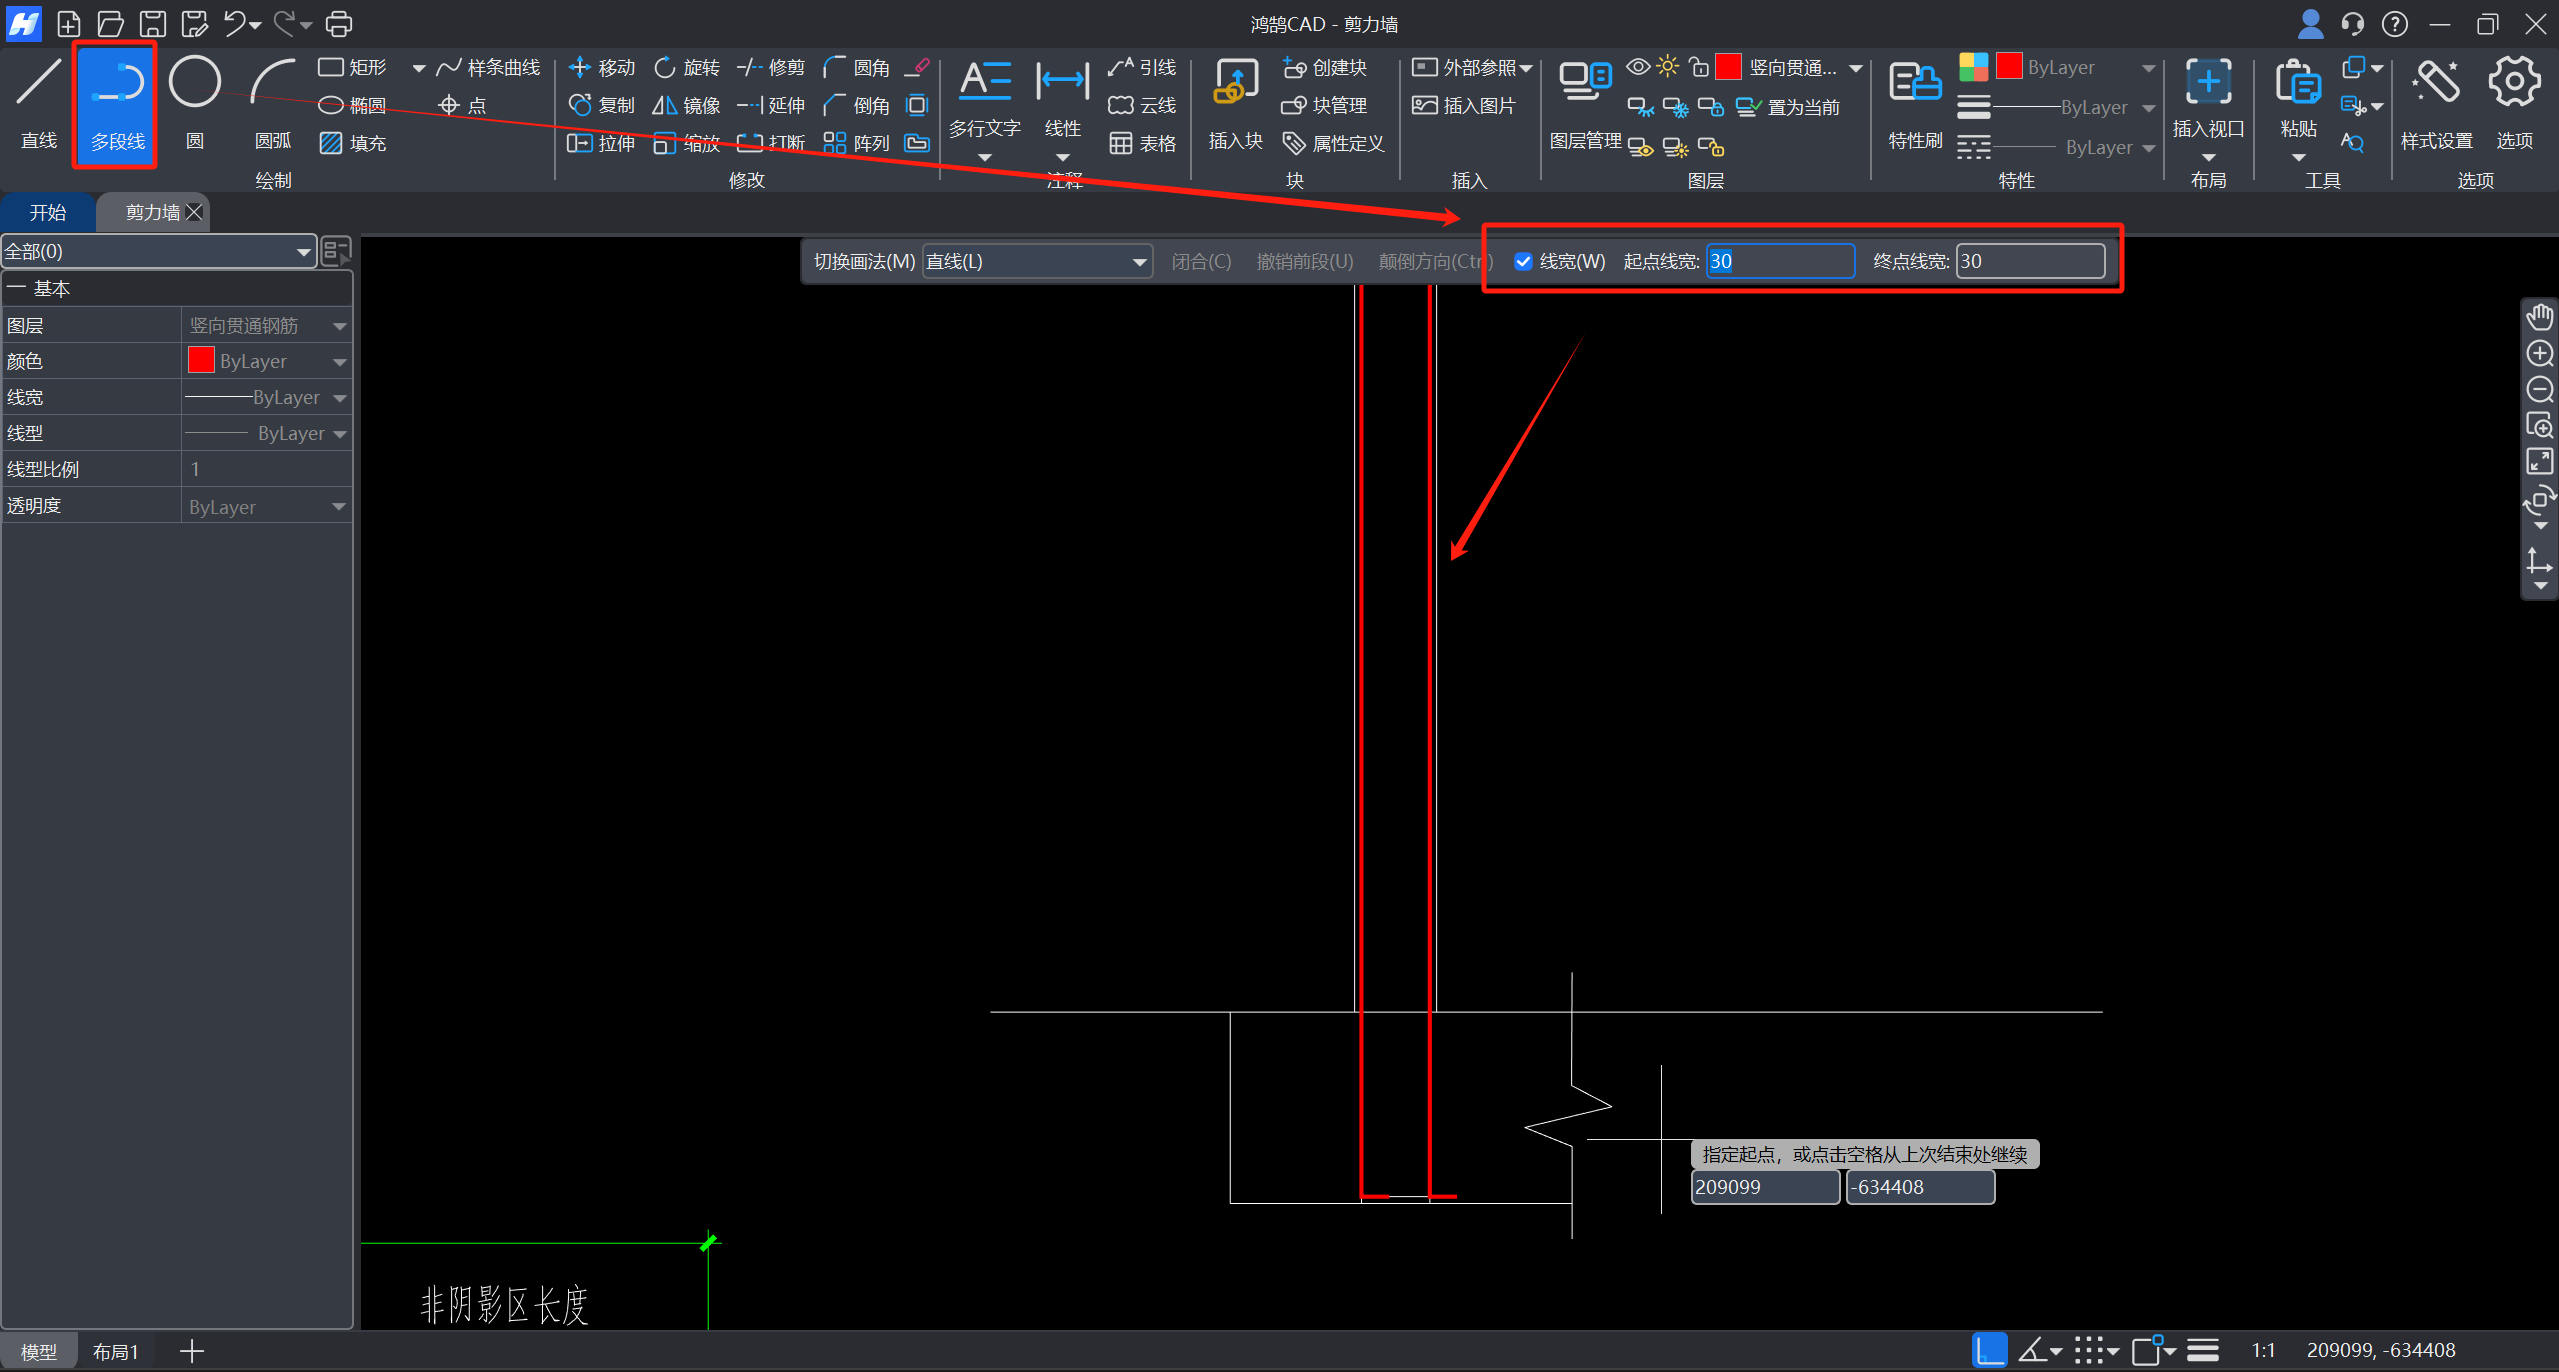The width and height of the screenshot is (2559, 1372).
Task: Click the end width (终点线宽) input field
Action: pyautogui.click(x=2030, y=261)
